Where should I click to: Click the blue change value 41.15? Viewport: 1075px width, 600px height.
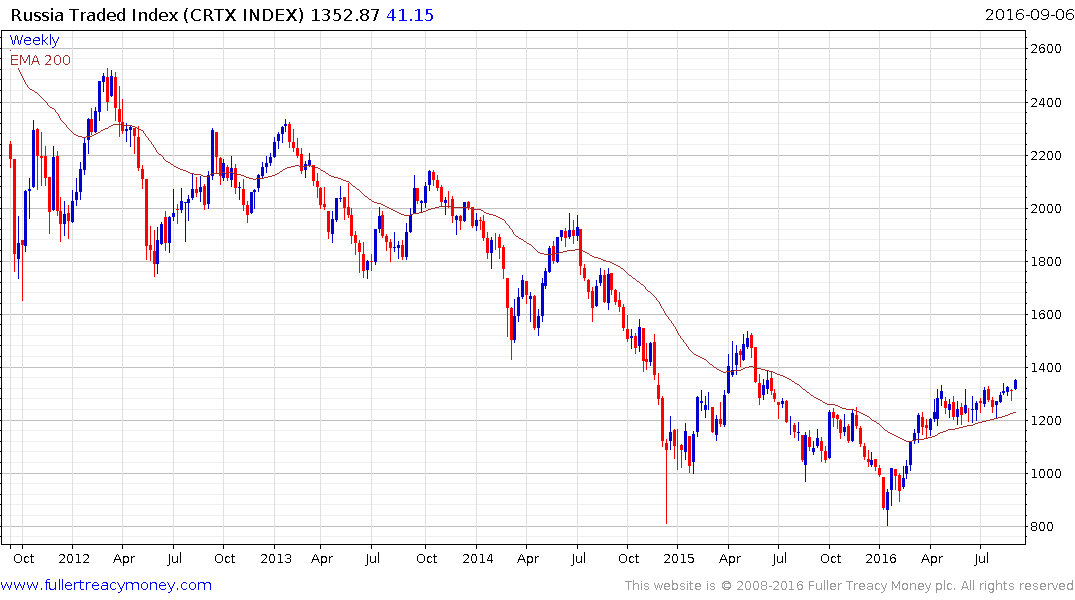410,14
